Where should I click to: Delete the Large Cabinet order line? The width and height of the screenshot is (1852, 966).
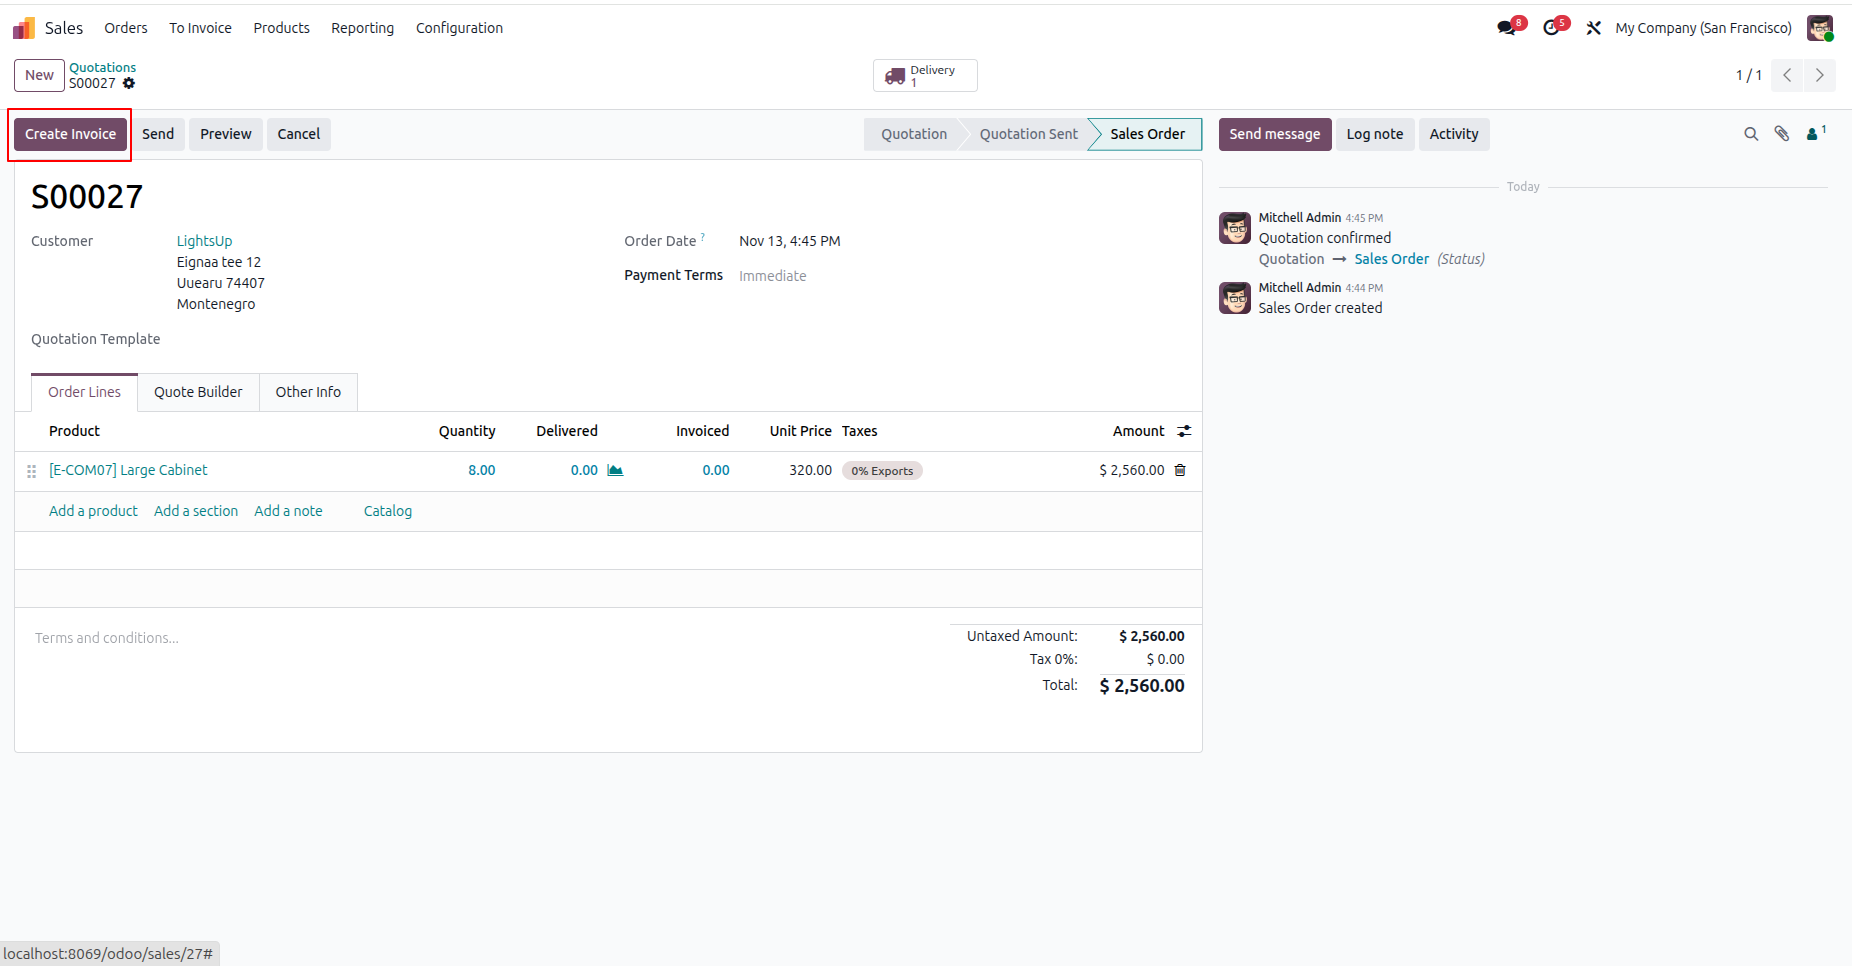tap(1180, 470)
